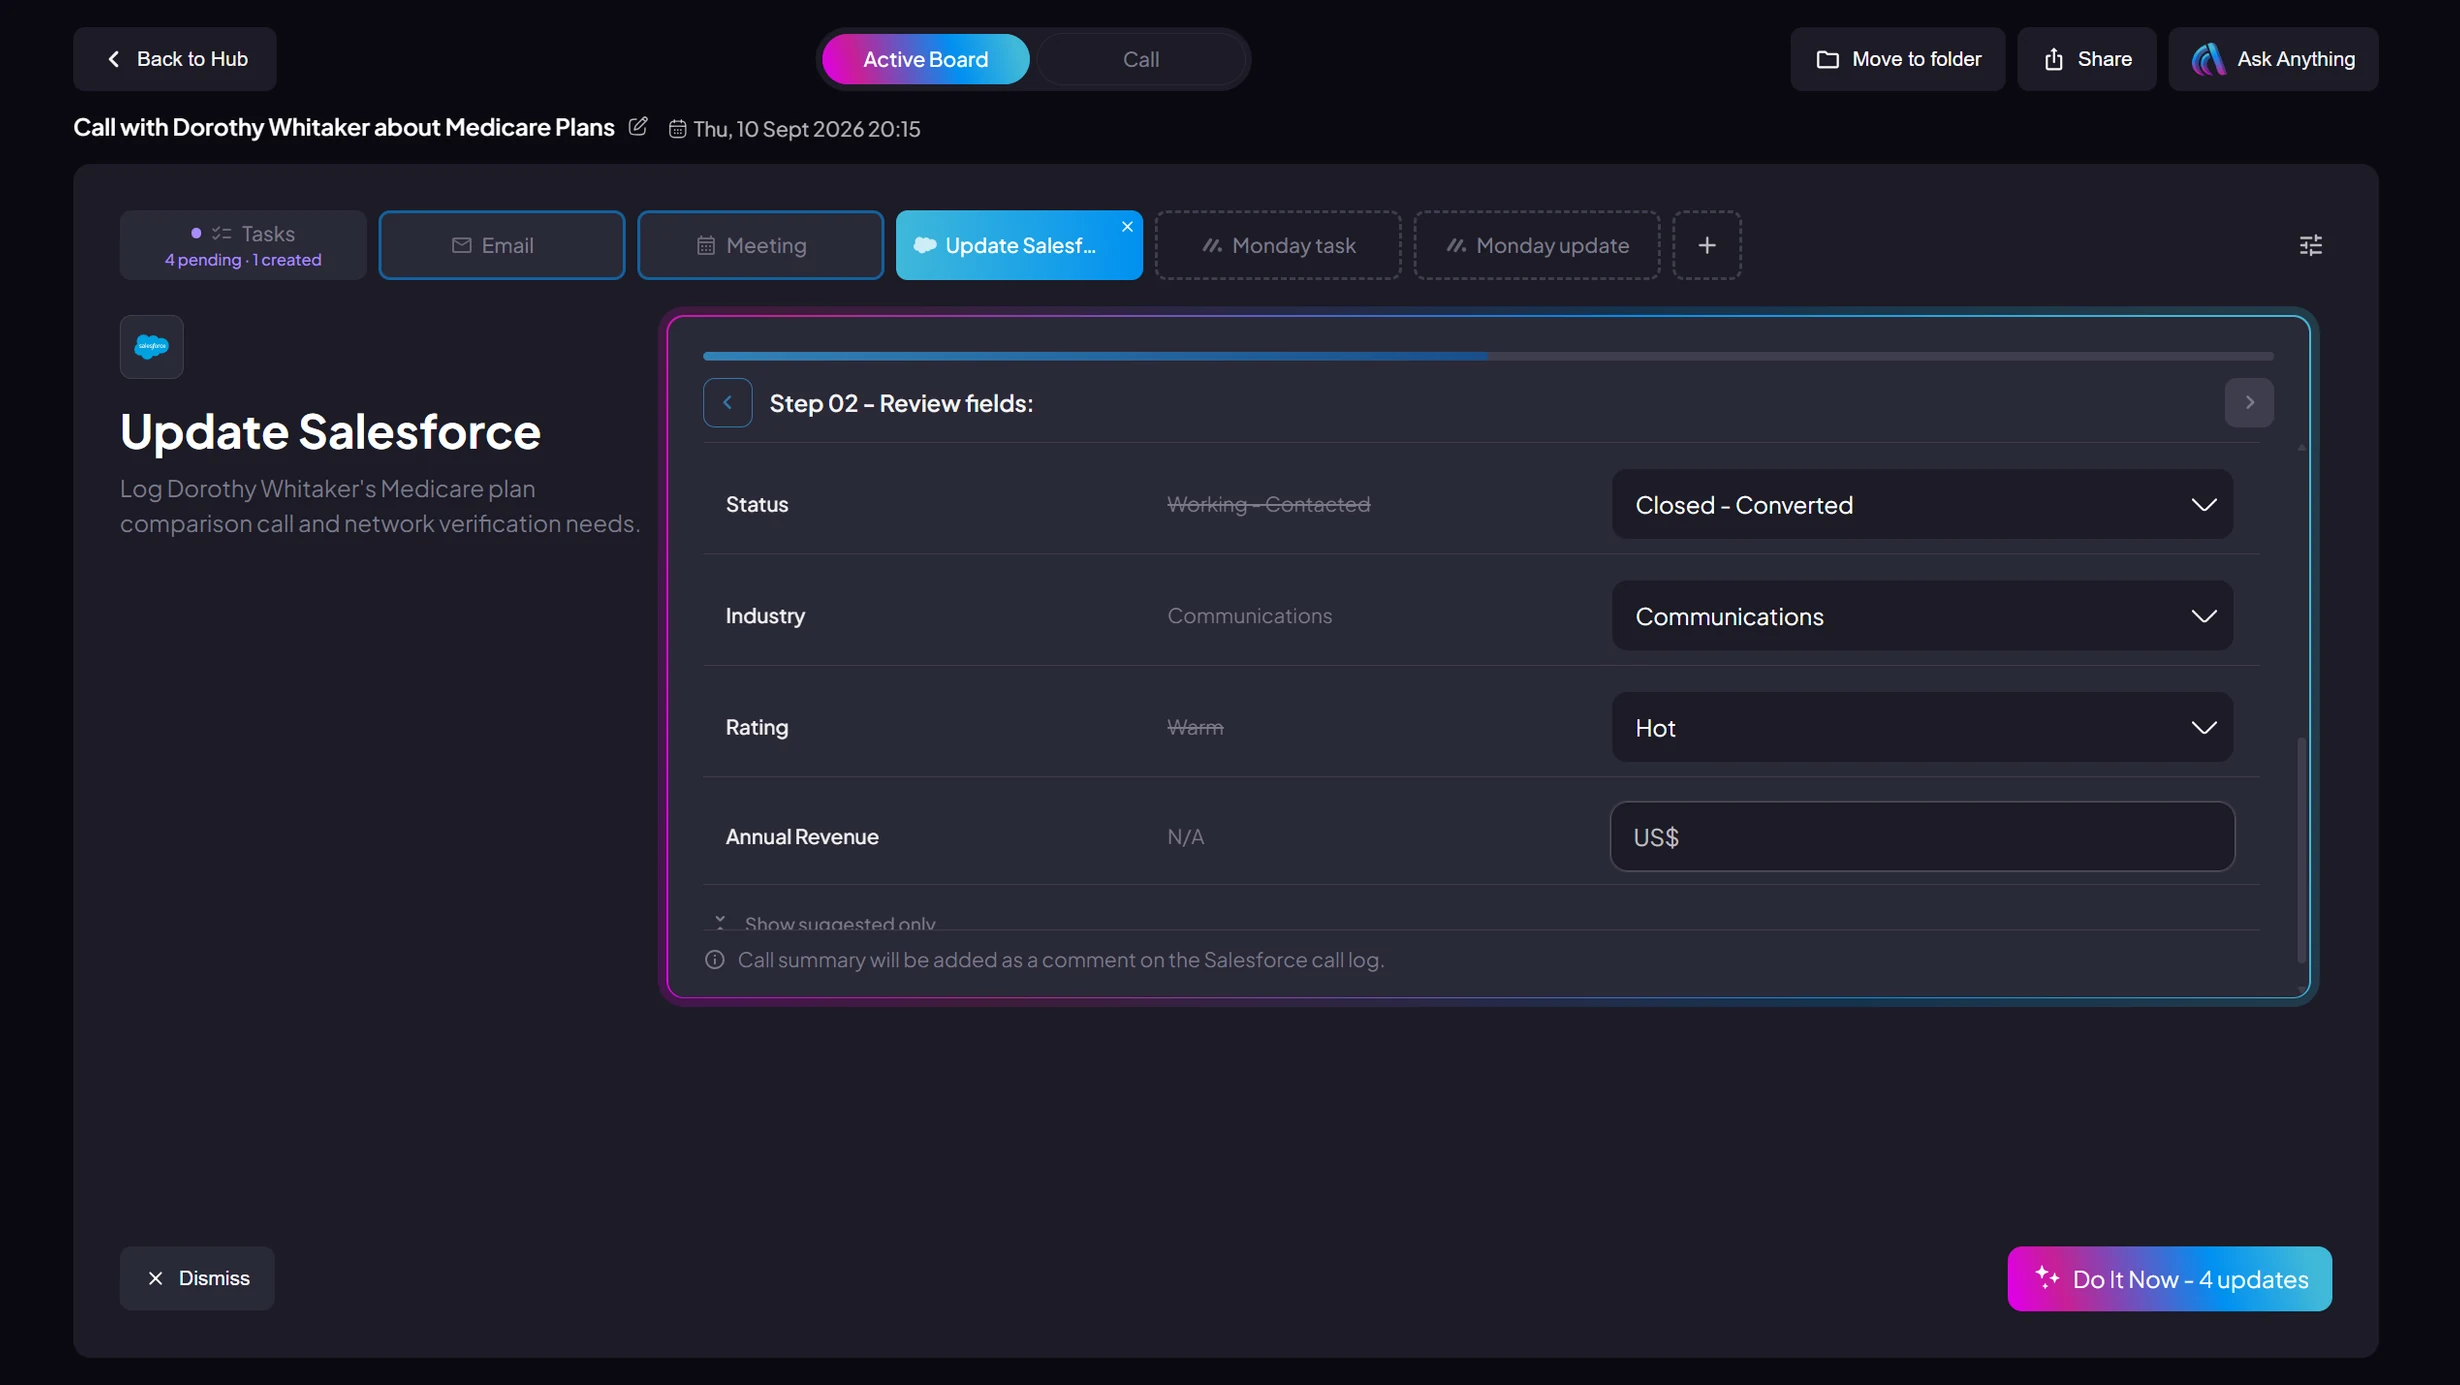Click the Annual Revenue US$ input field

[x=1922, y=837]
